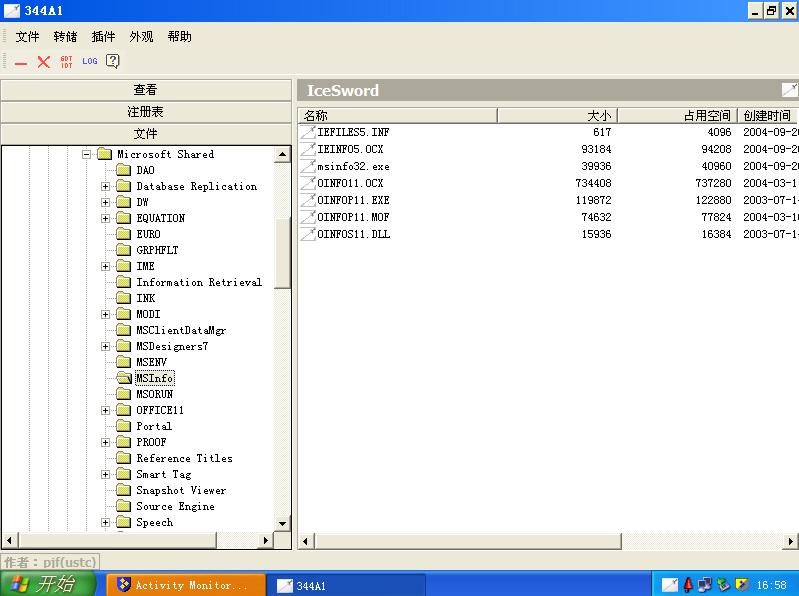Screen dimensions: 799x596
Task: Expand the MODI folder
Action: [105, 314]
